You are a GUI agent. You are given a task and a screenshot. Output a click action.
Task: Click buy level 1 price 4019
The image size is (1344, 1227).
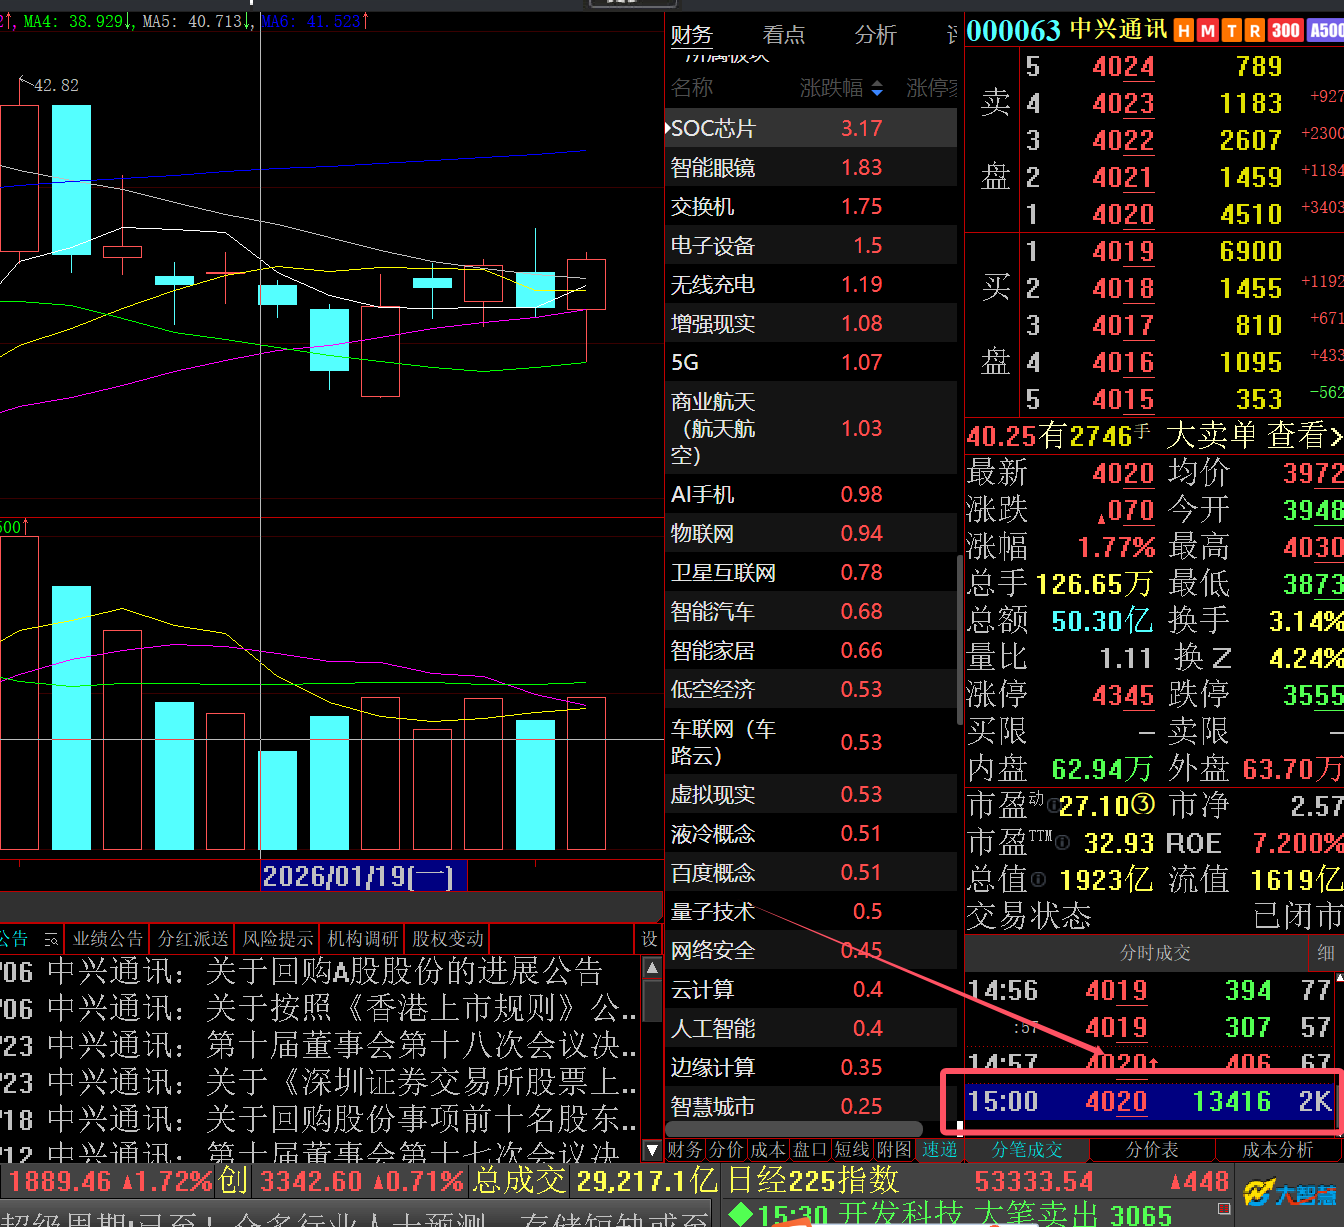[x=1123, y=251]
